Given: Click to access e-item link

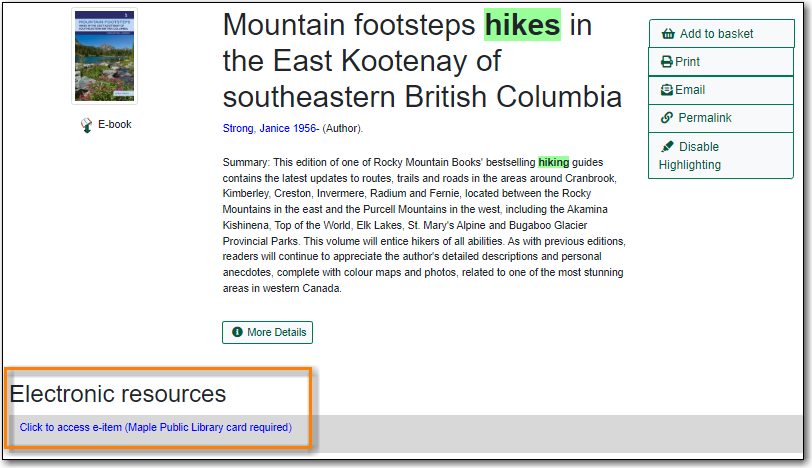Looking at the screenshot, I should 156,428.
